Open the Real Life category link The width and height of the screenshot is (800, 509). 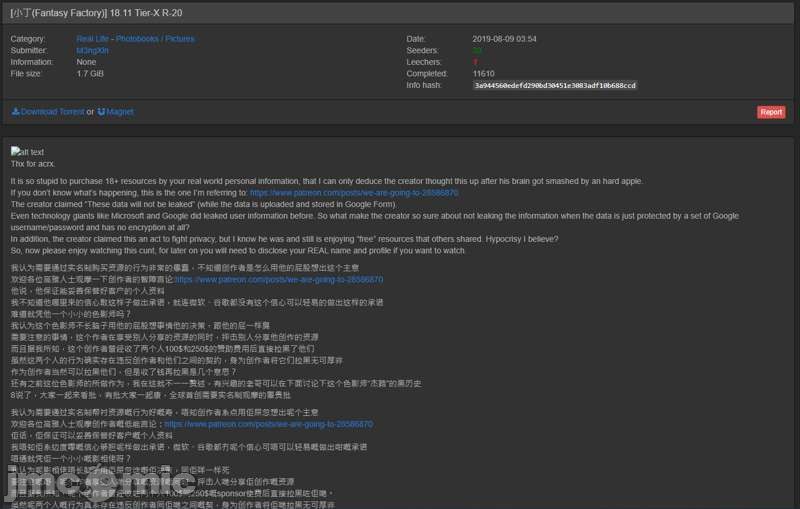tap(93, 39)
